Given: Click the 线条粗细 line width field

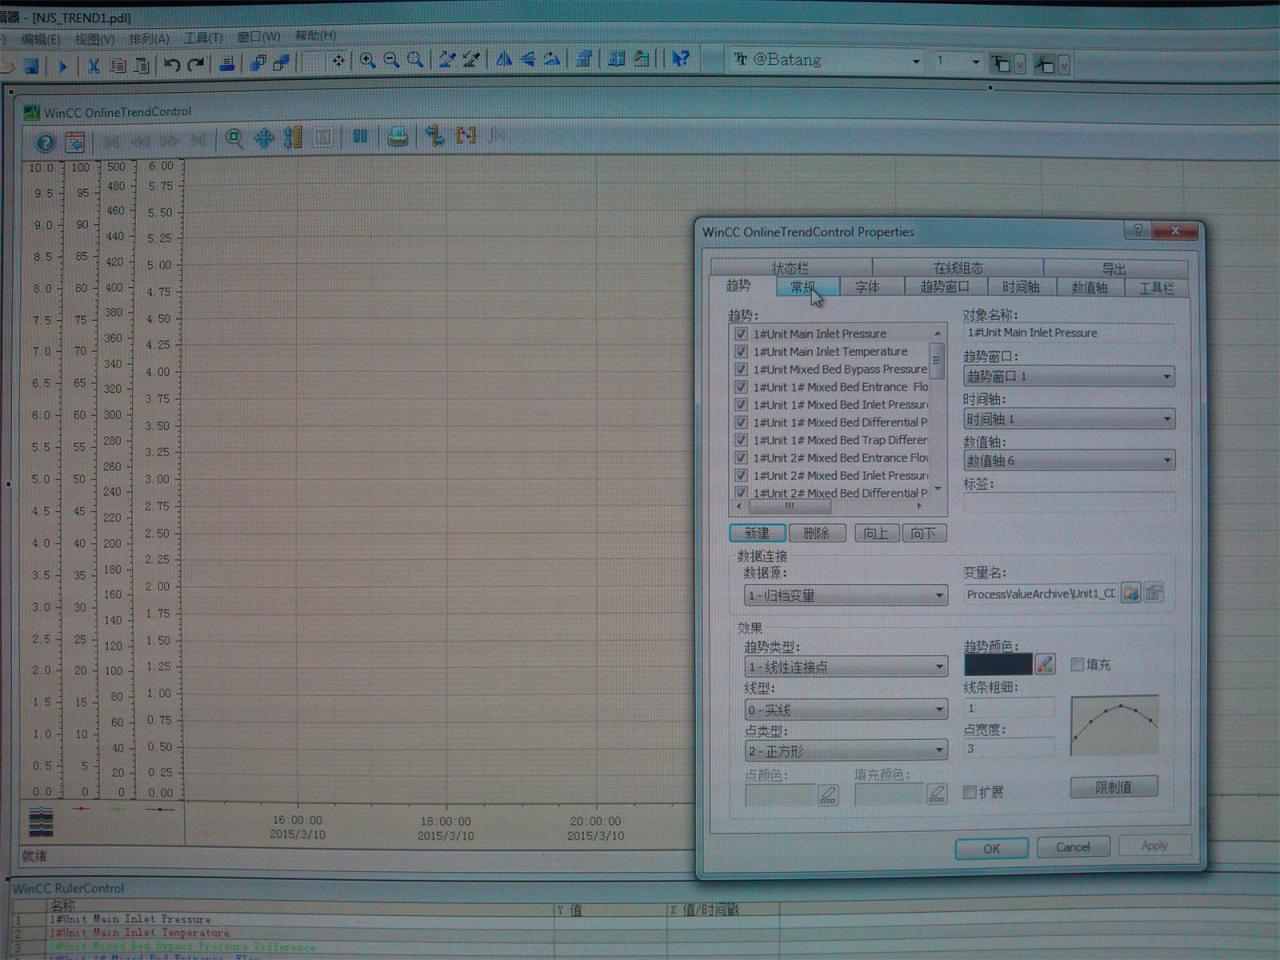Looking at the screenshot, I should [x=1009, y=708].
